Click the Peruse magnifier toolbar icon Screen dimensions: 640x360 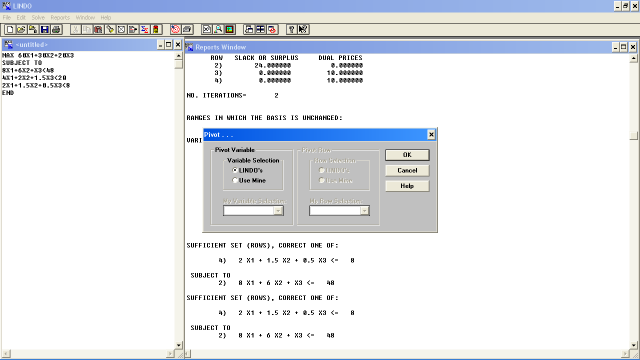point(218,29)
